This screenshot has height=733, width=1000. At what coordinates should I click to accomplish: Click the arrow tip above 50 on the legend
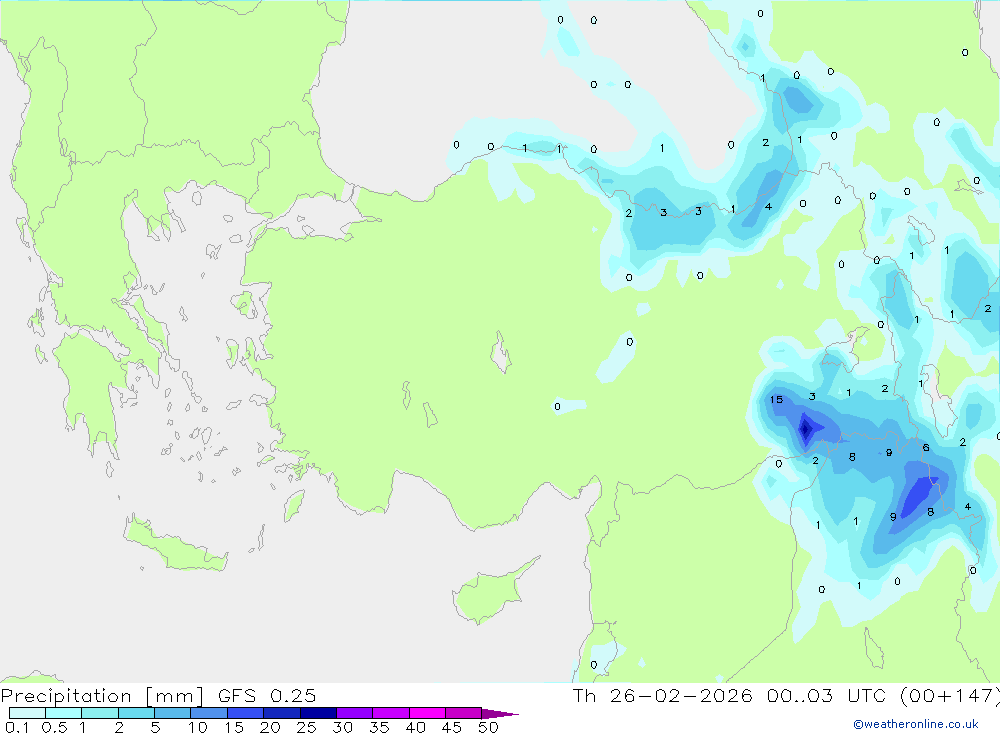pyautogui.click(x=501, y=713)
